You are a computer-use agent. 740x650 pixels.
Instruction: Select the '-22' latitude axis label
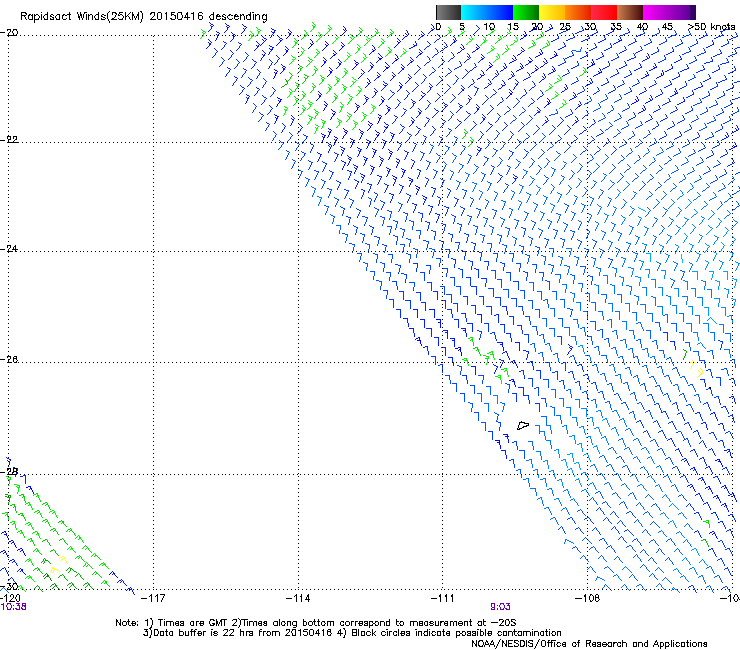[x=9, y=140]
